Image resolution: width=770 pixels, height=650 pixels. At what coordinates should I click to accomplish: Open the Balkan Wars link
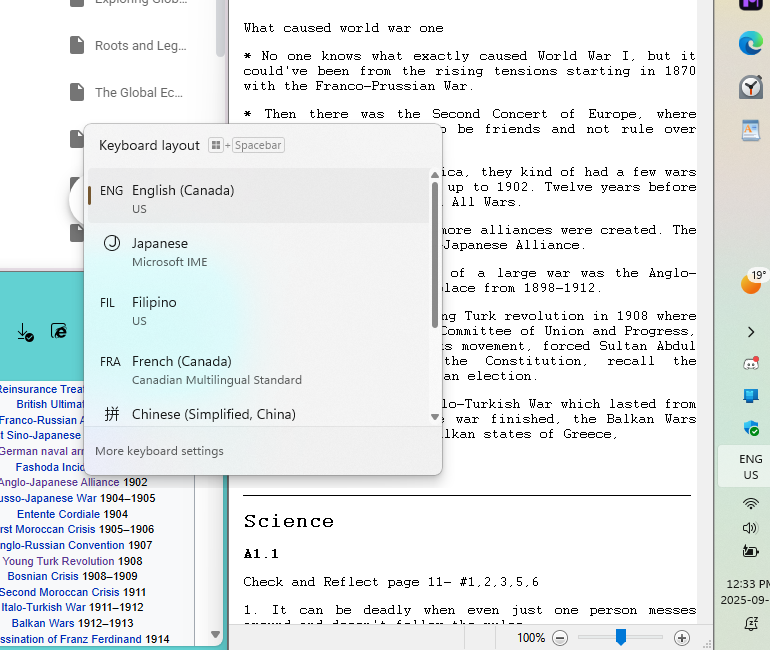coord(43,623)
